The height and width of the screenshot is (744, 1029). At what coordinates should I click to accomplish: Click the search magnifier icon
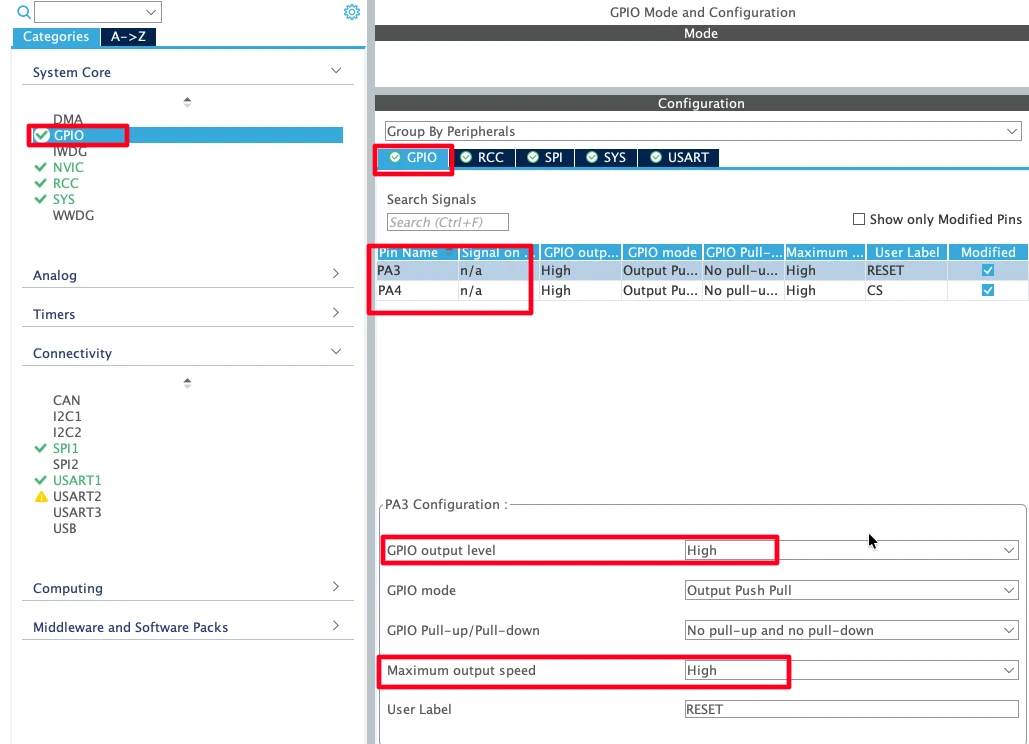point(23,13)
